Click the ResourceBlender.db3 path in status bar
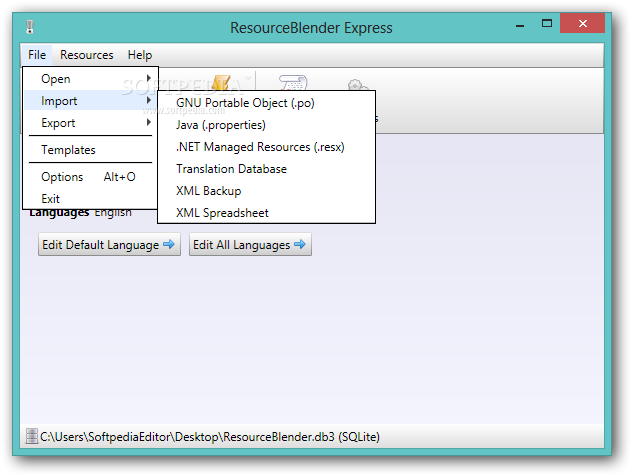Screen dimensions: 632x476 [210, 437]
